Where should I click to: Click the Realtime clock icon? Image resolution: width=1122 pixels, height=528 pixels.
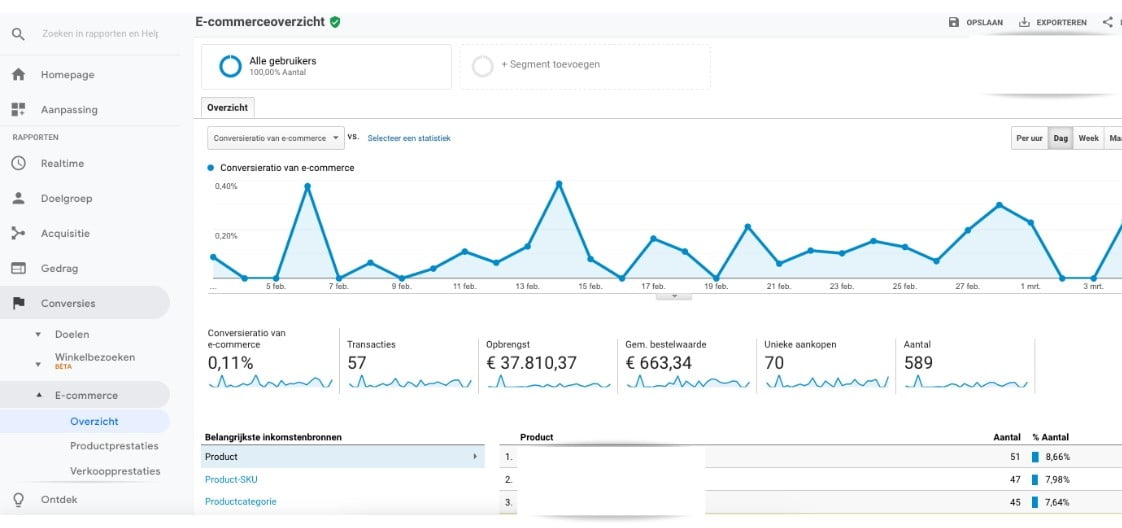pos(19,163)
